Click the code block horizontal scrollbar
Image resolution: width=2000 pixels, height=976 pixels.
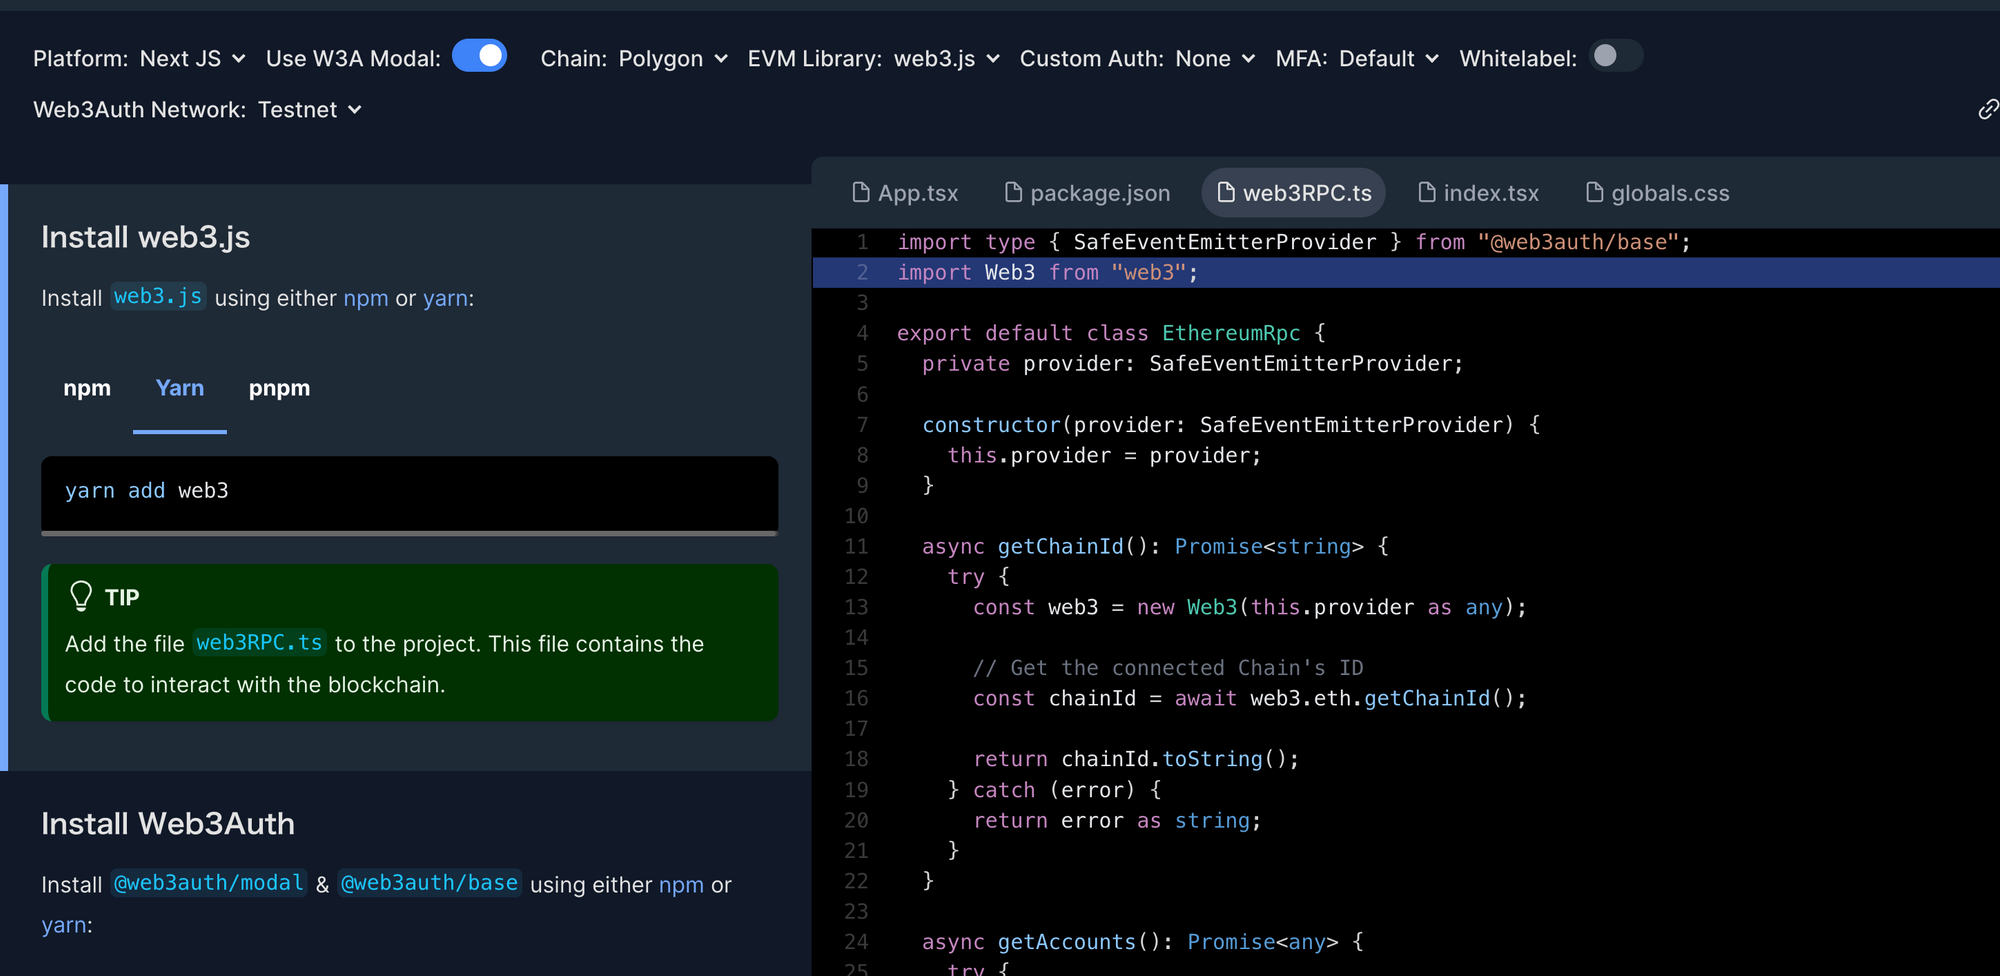(x=409, y=533)
